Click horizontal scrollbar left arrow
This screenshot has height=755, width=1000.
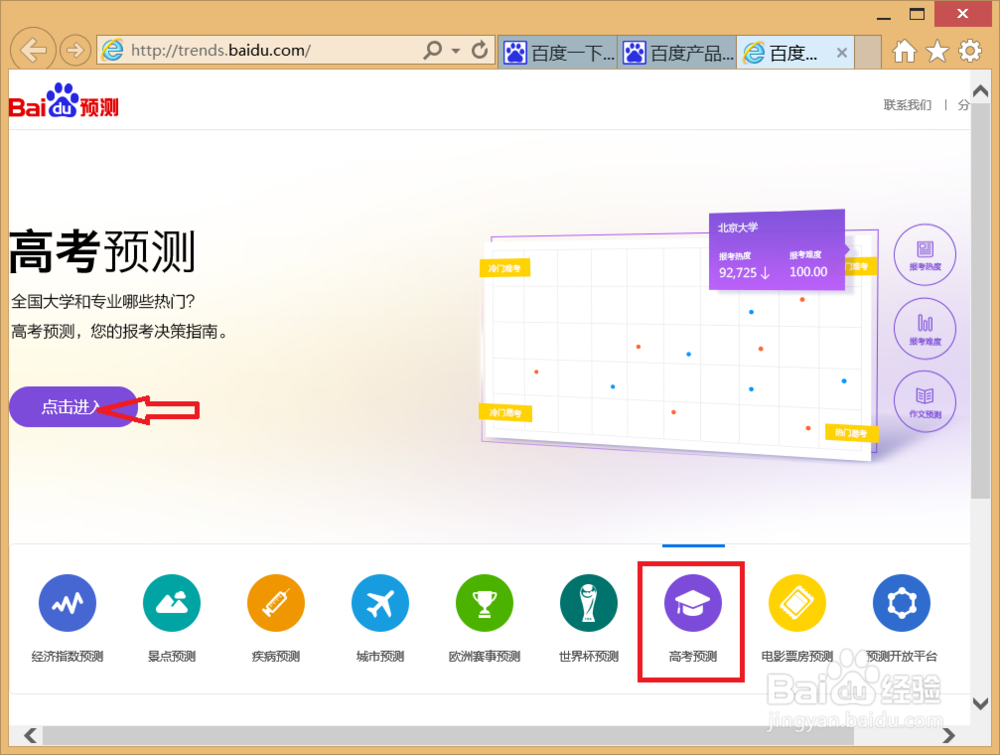tap(30, 735)
